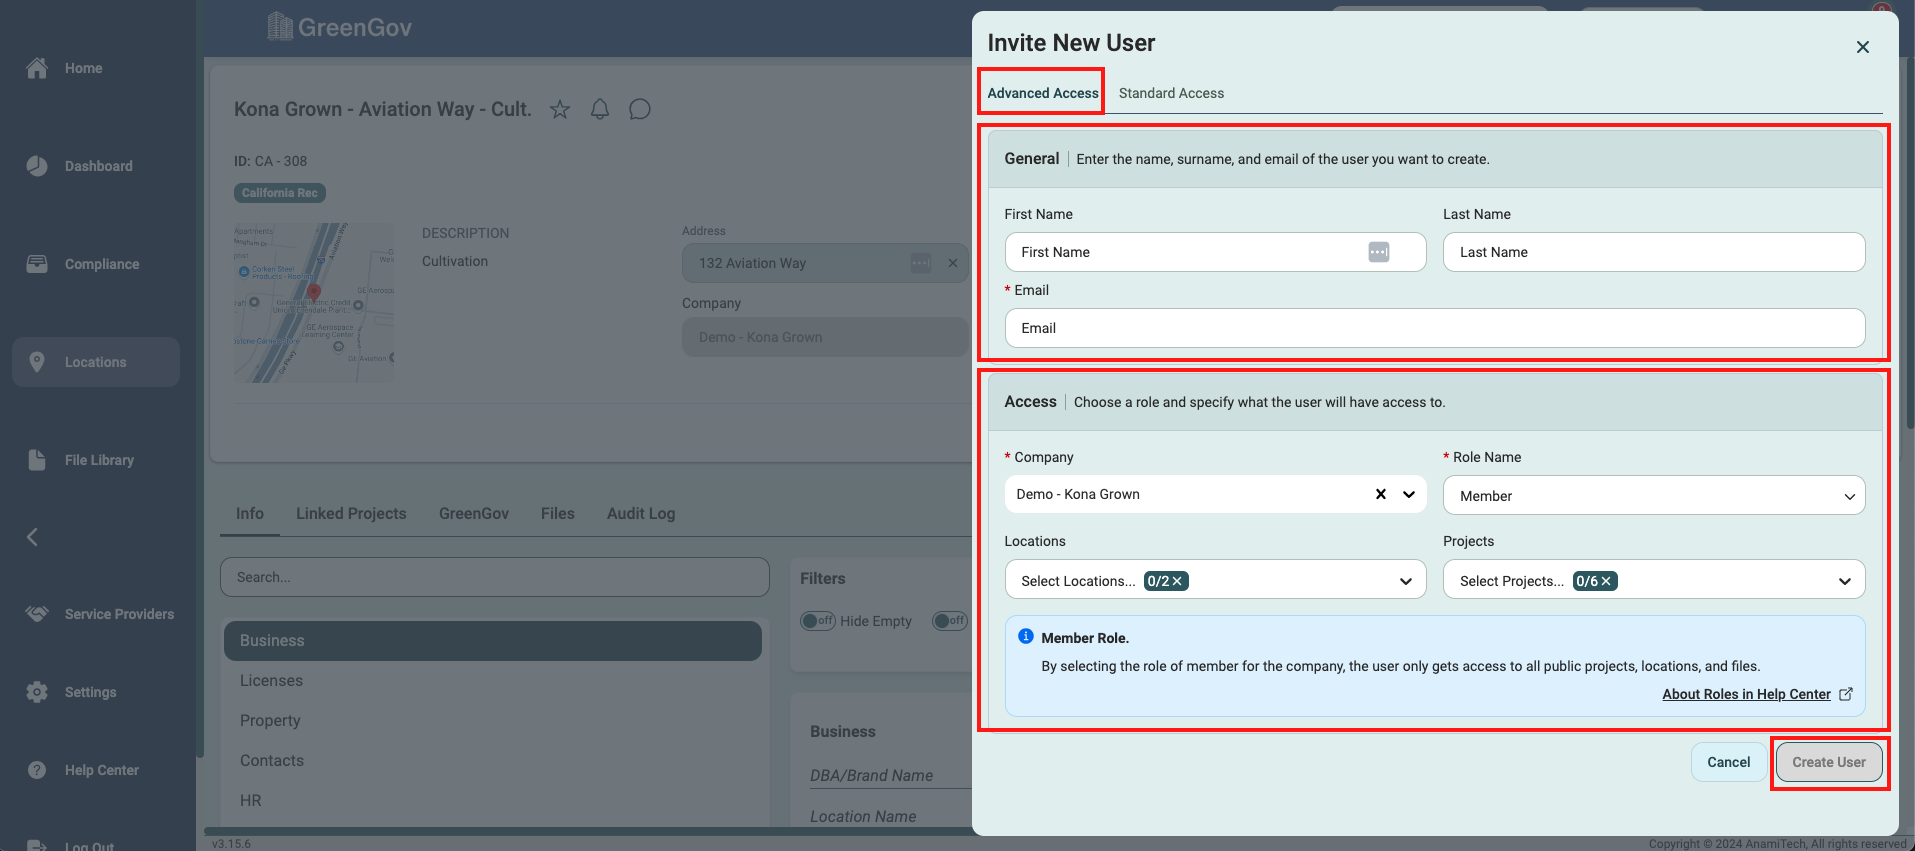This screenshot has height=851, width=1915.
Task: Open the comment bubble icon
Action: tap(640, 110)
